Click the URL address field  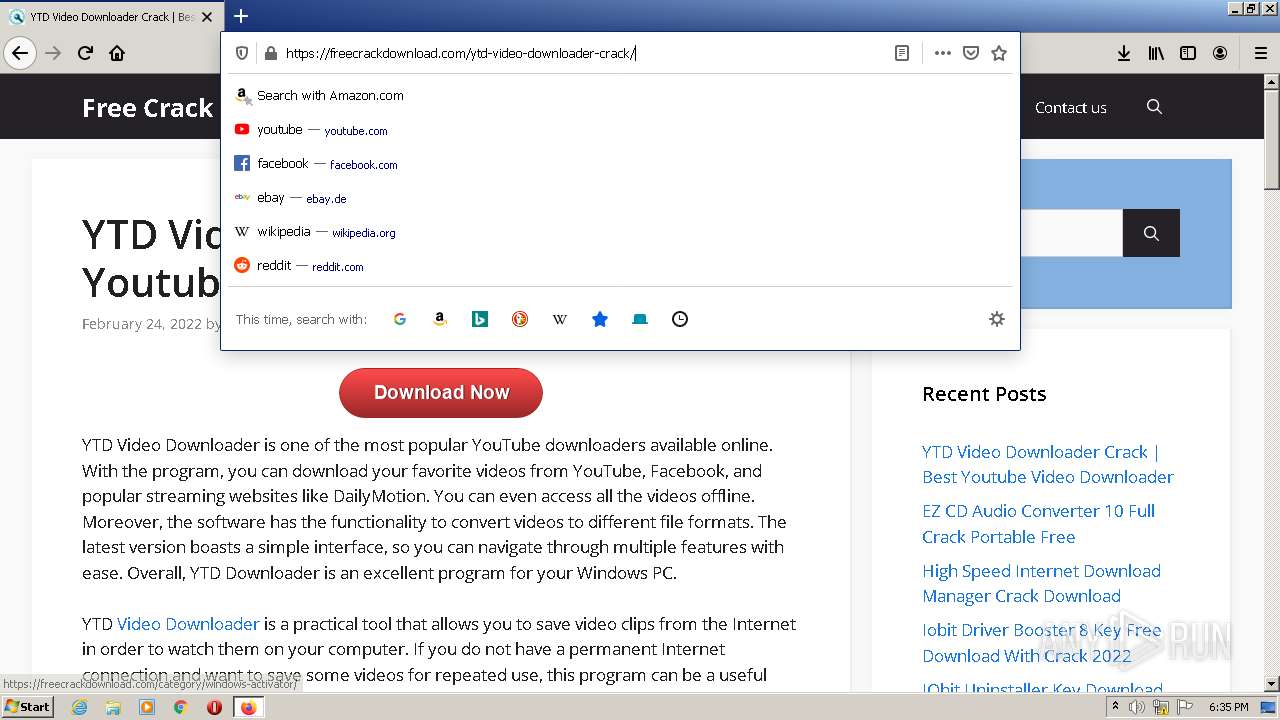coord(584,53)
